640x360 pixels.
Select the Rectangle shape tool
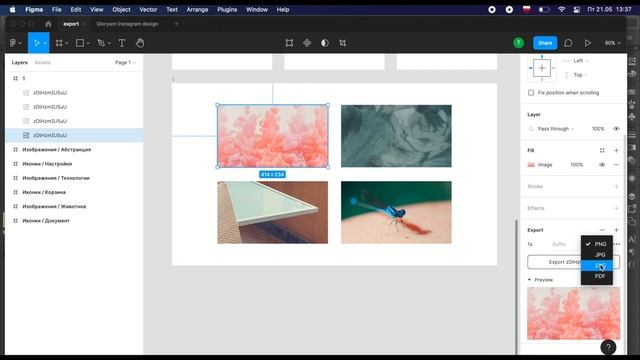(80, 43)
